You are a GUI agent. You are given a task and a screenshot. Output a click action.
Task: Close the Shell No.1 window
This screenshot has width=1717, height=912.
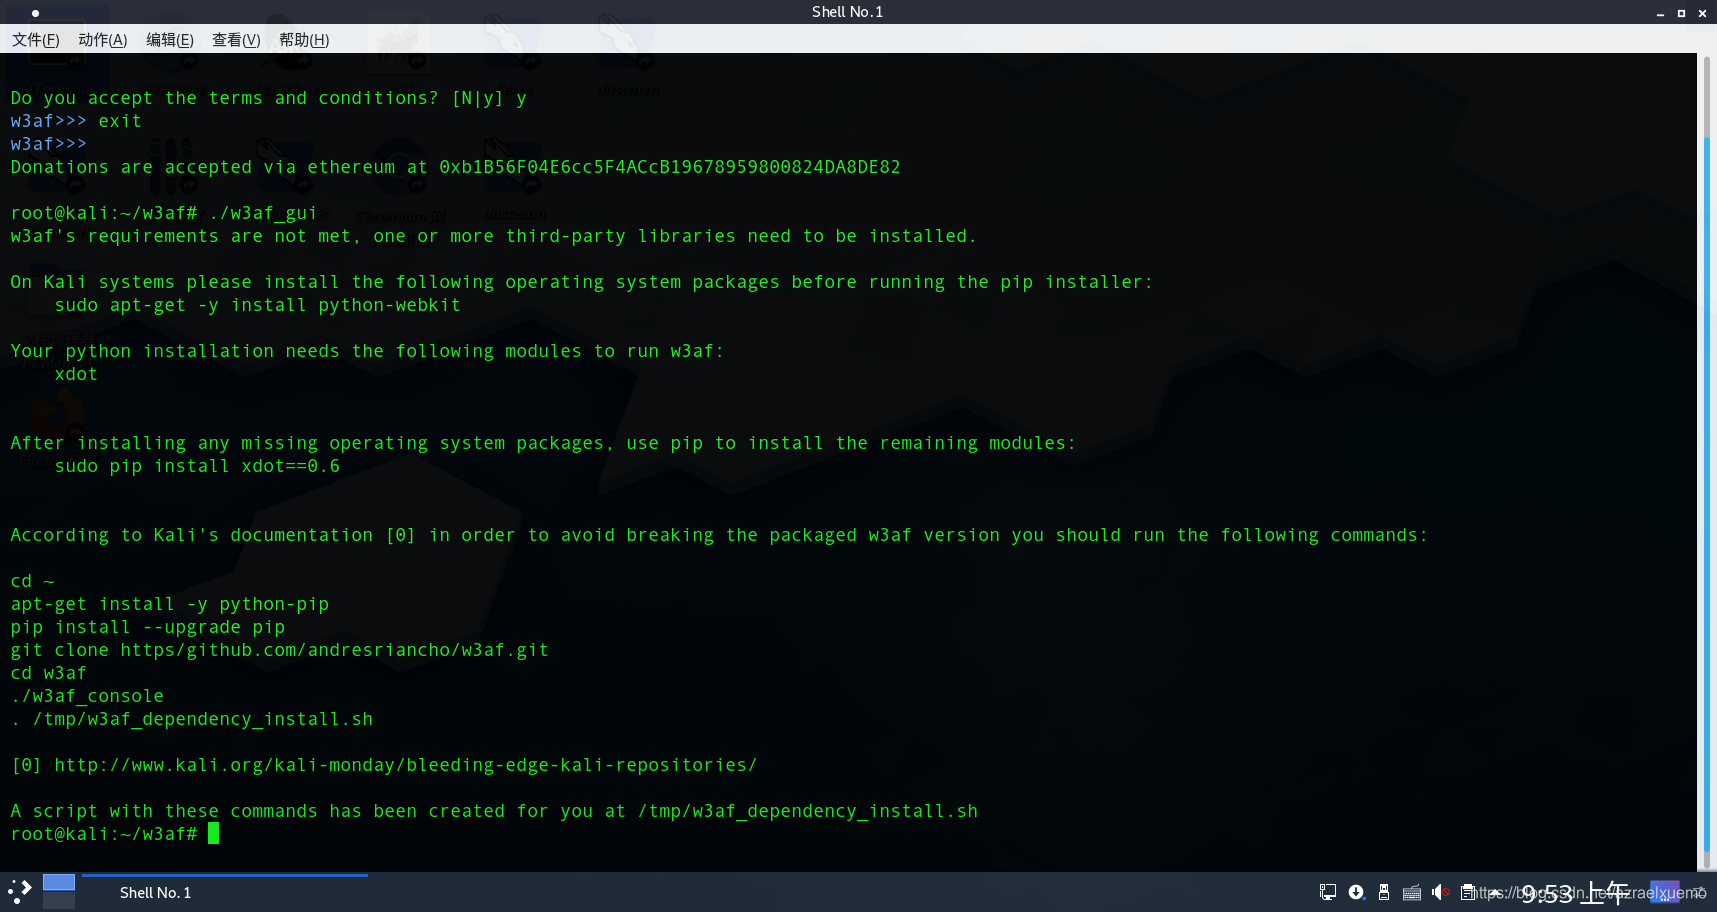pos(1702,13)
